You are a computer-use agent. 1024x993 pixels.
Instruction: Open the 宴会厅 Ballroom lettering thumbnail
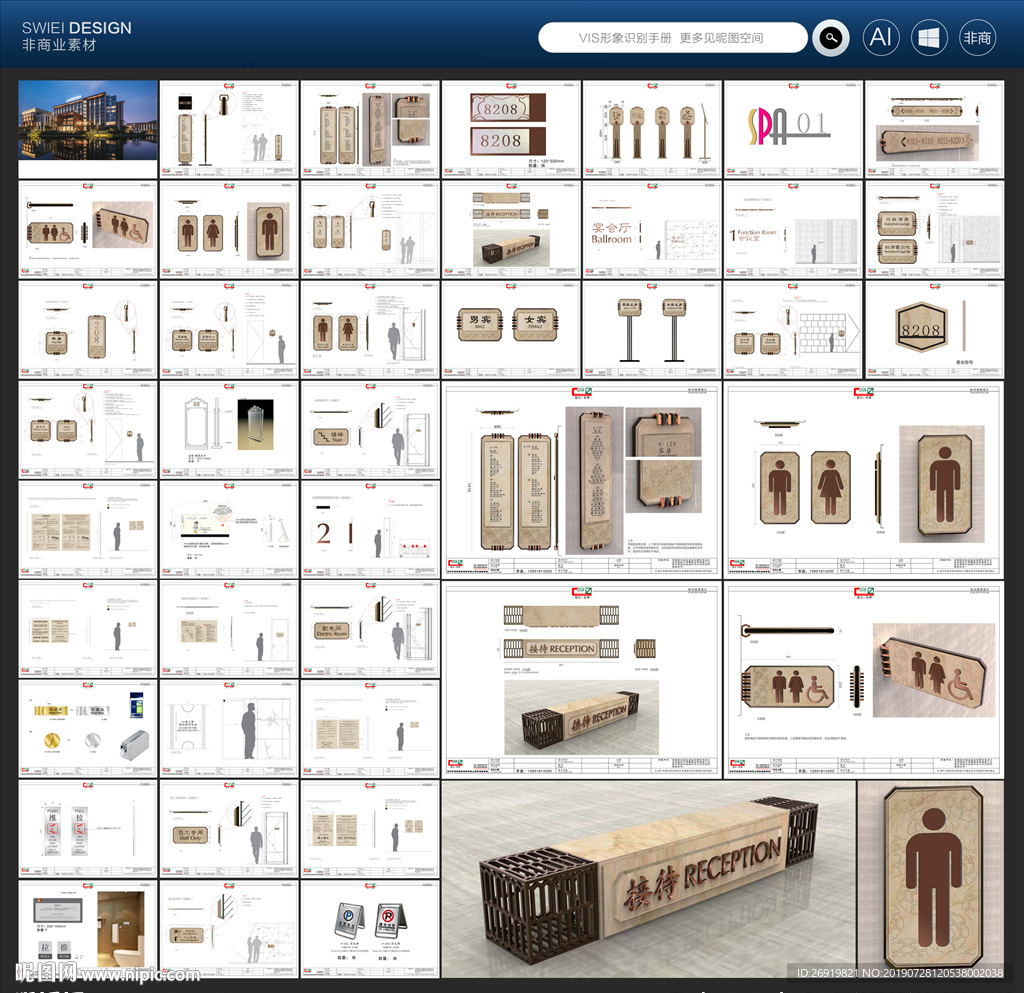pyautogui.click(x=652, y=230)
